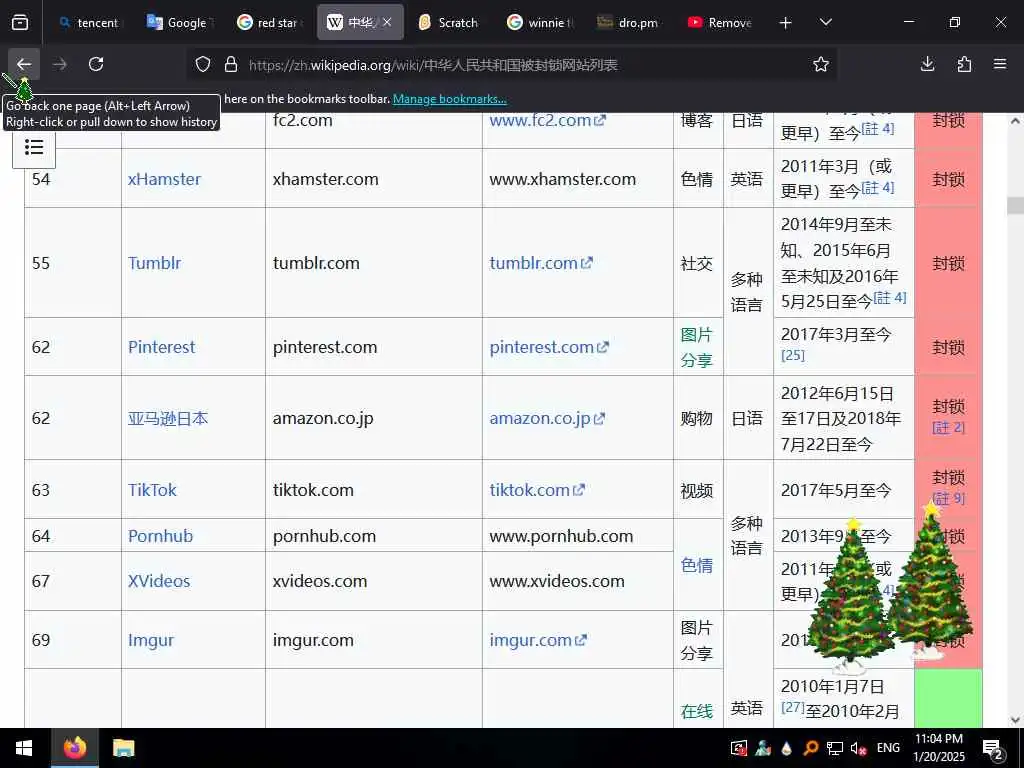Select the www.pornhub.com address text
This screenshot has height=768, width=1024.
[561, 536]
